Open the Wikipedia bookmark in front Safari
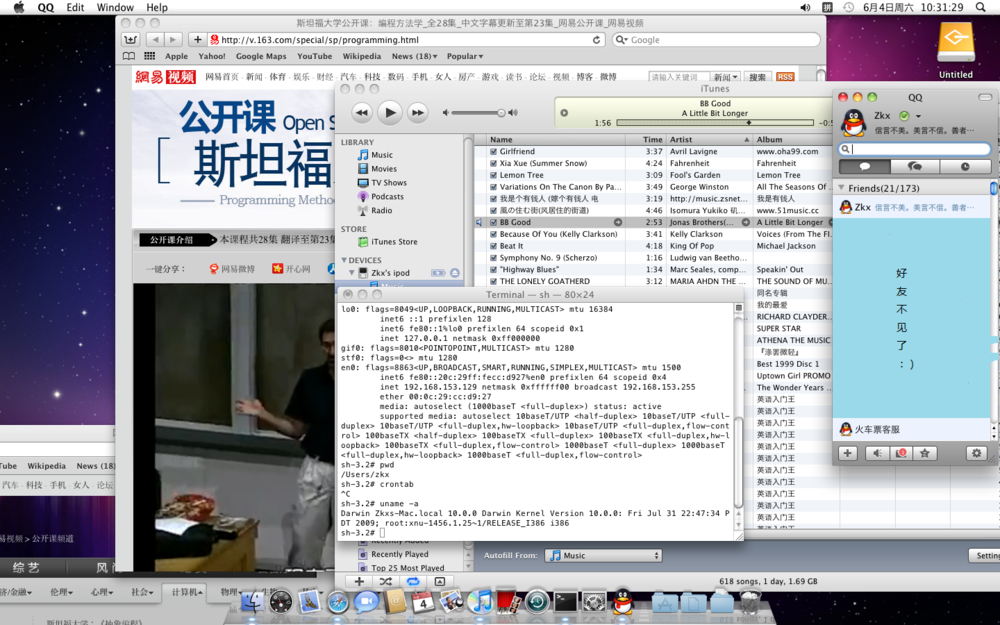Screen dimensions: 1000x625 tap(362, 56)
